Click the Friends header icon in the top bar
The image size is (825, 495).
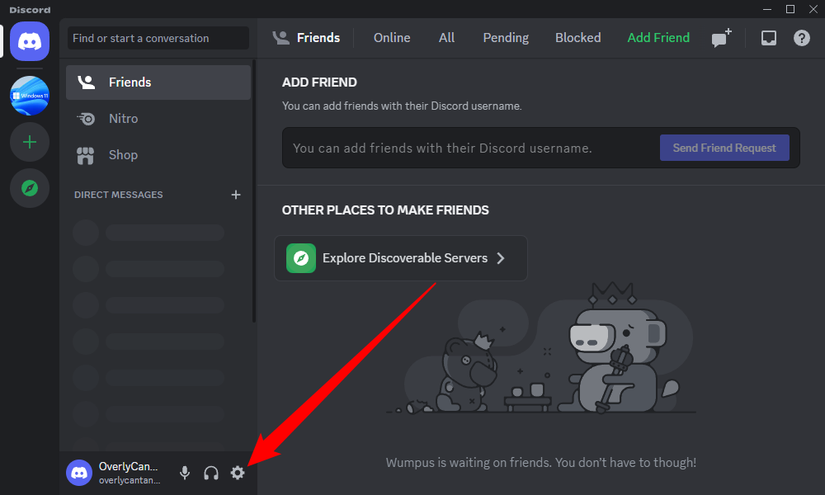tap(280, 38)
